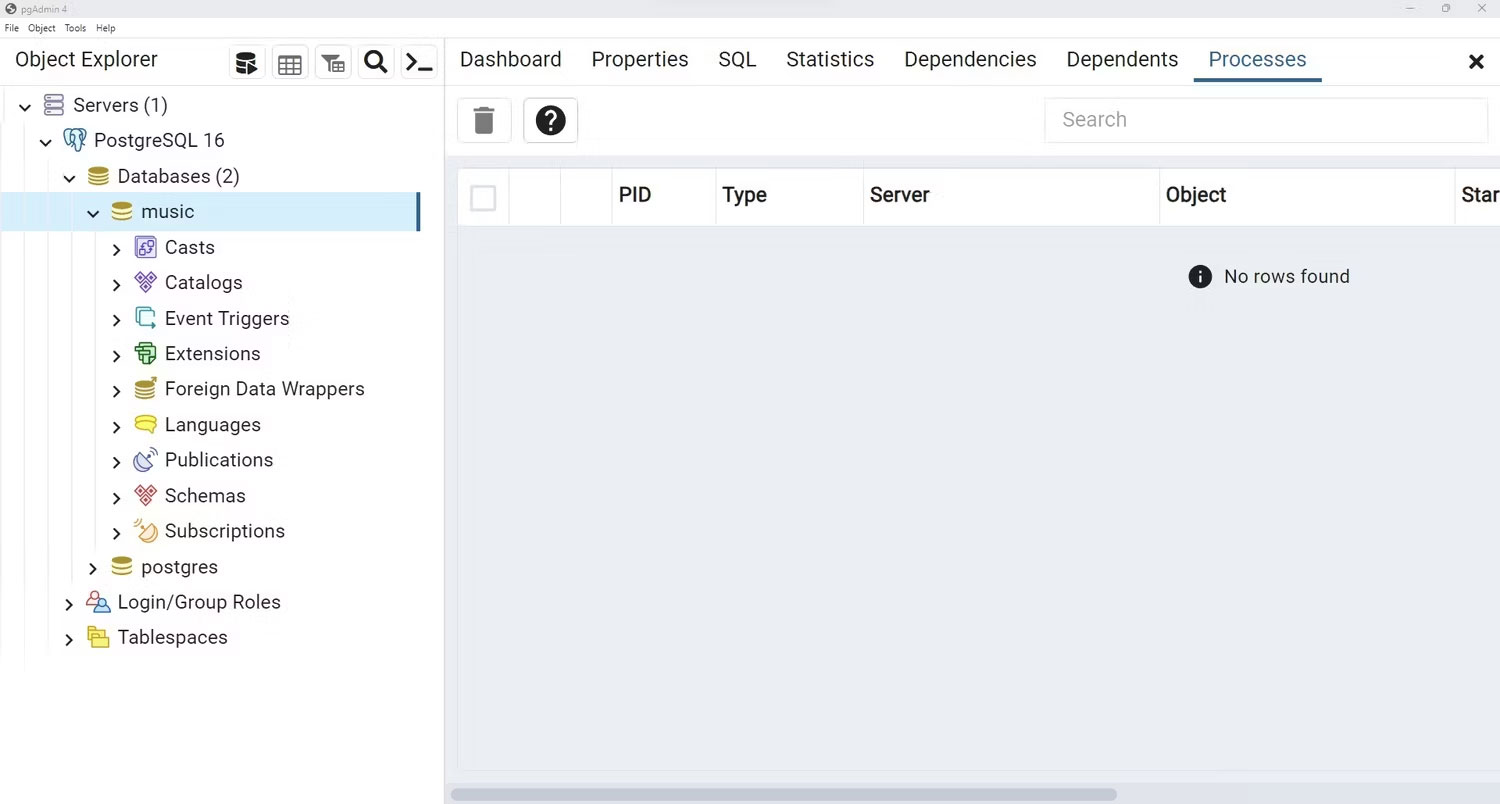1500x804 pixels.
Task: Open the help question mark icon
Action: (x=550, y=121)
